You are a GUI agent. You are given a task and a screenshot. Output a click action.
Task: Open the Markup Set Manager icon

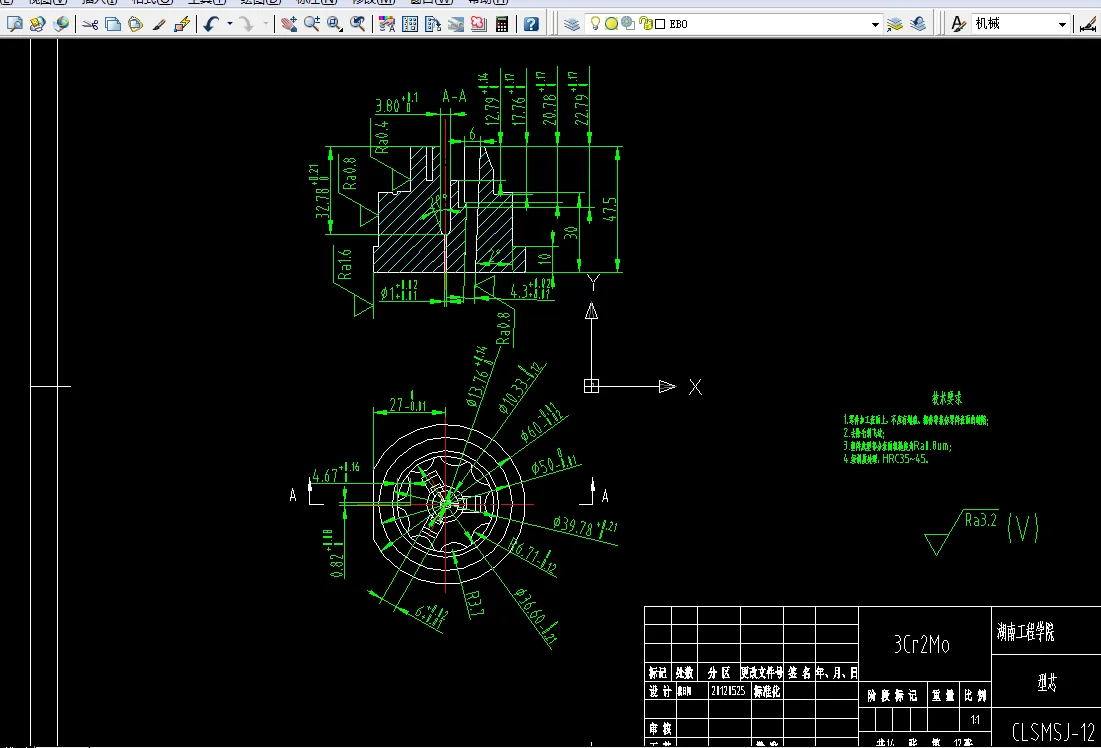coord(479,25)
